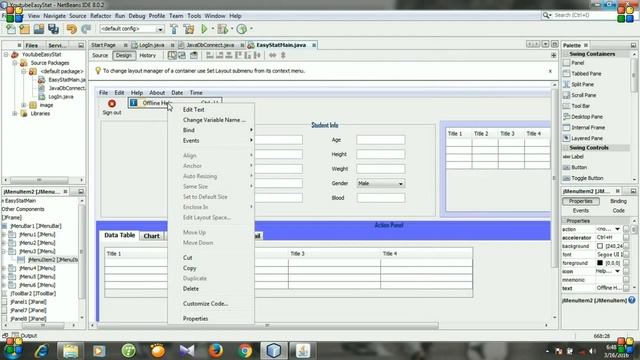
Task: Open Internet Explorer from the taskbar
Action: coord(42,351)
